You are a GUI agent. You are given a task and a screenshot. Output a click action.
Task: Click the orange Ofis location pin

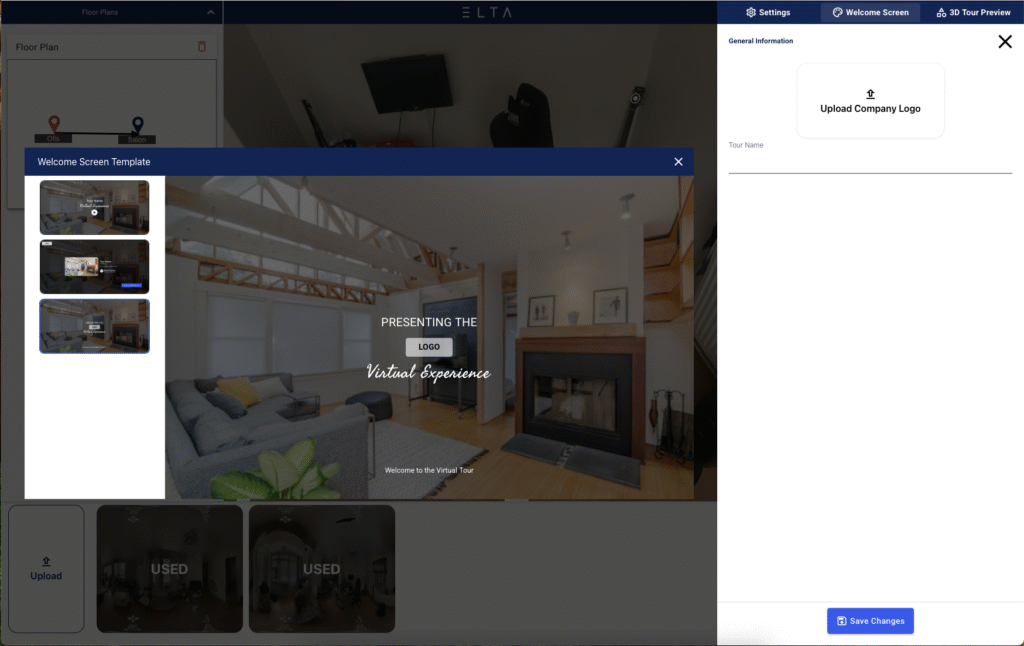[x=52, y=124]
